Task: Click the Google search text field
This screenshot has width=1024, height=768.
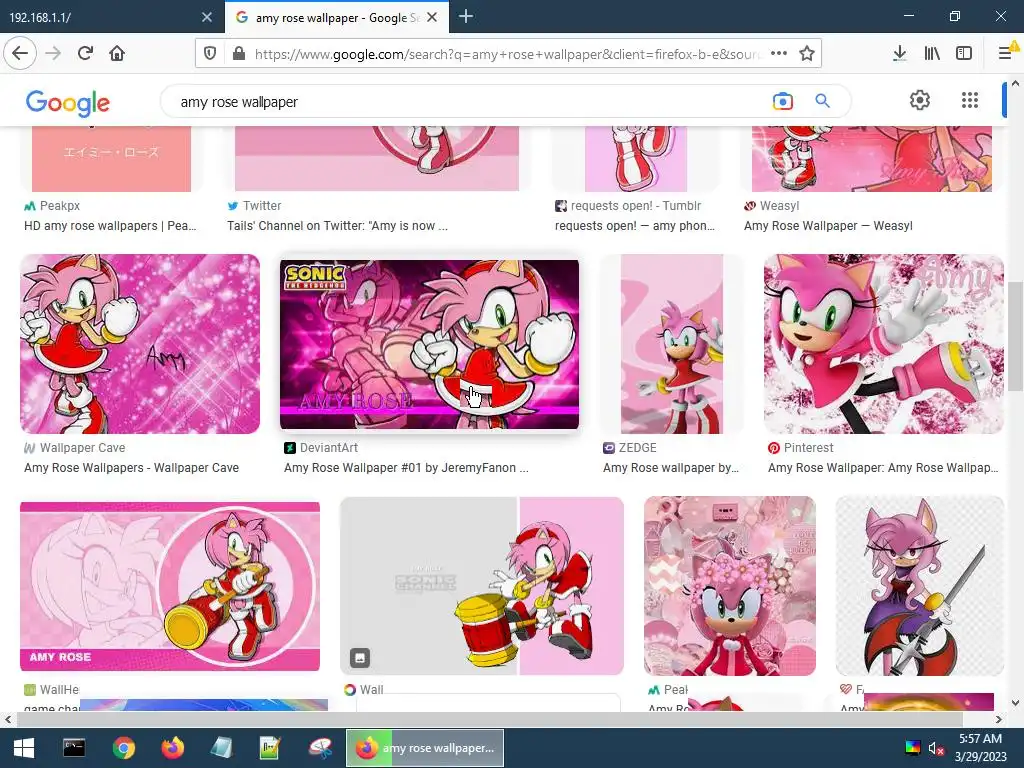Action: pyautogui.click(x=470, y=102)
